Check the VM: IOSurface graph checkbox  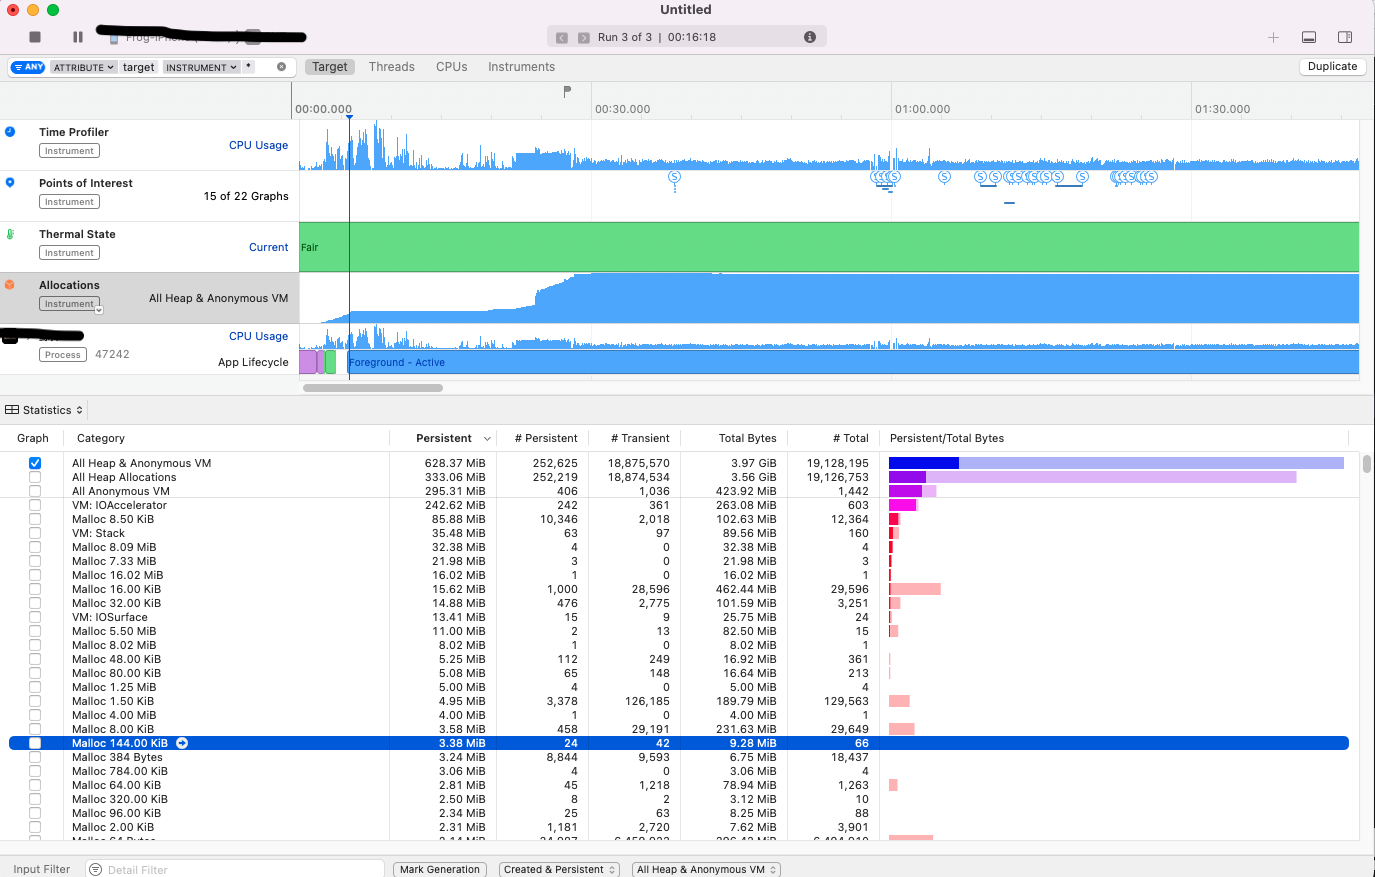click(x=35, y=617)
